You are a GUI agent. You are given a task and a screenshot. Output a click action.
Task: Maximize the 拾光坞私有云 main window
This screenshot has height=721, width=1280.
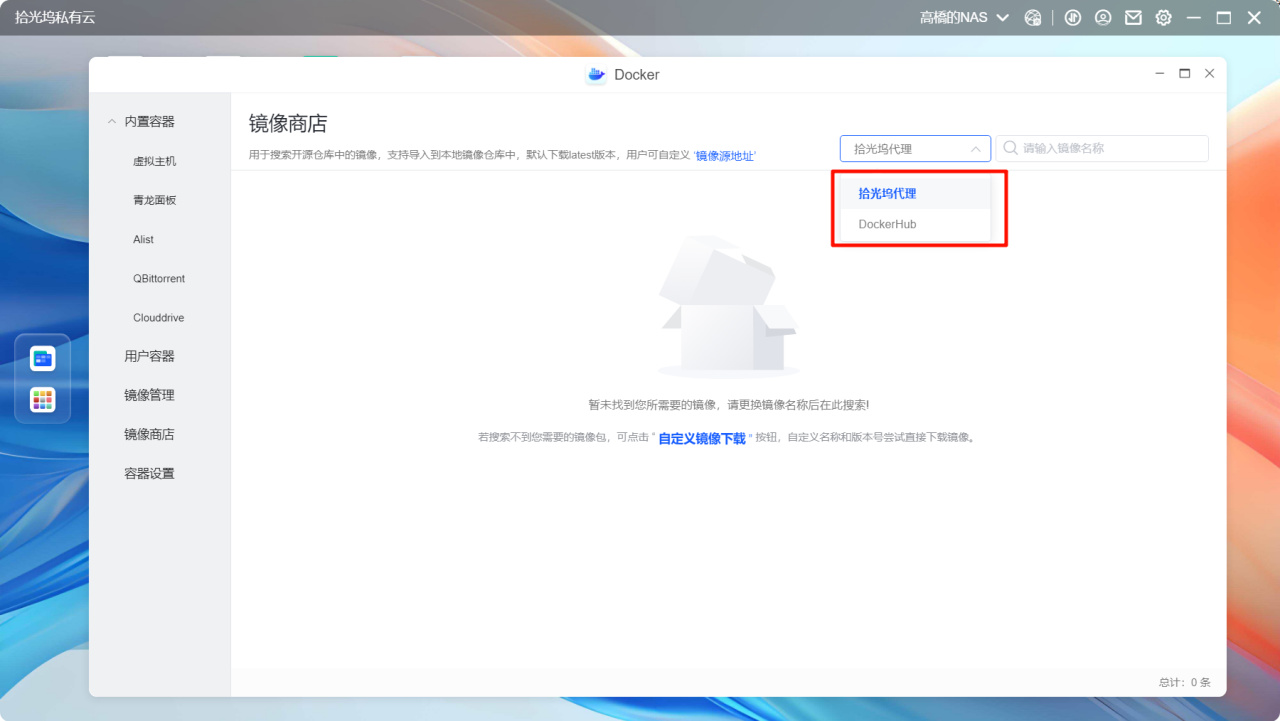(x=1223, y=18)
